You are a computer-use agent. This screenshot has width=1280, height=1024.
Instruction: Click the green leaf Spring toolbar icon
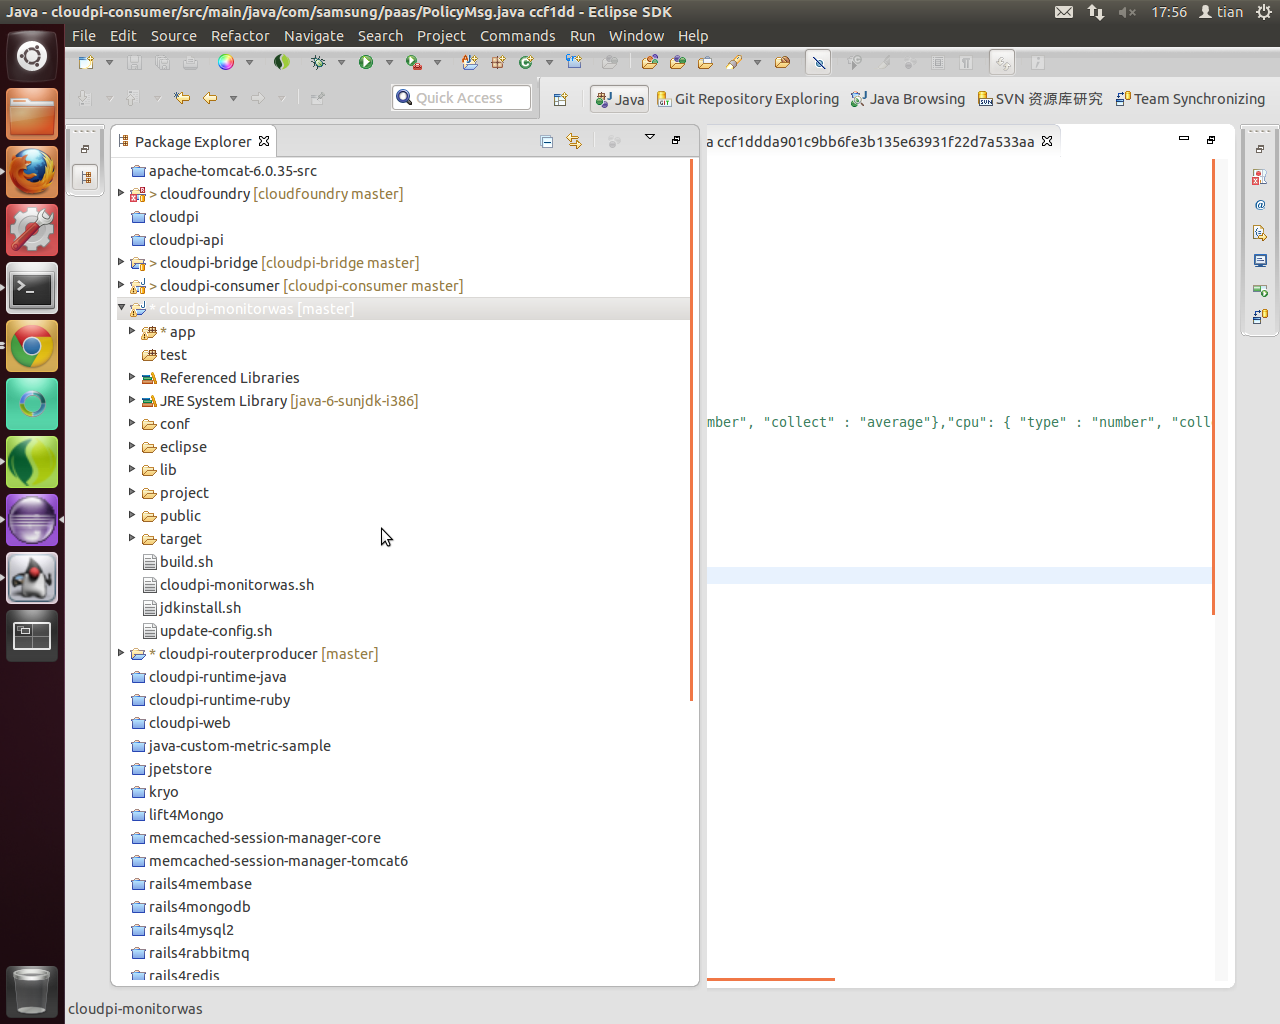coord(282,62)
